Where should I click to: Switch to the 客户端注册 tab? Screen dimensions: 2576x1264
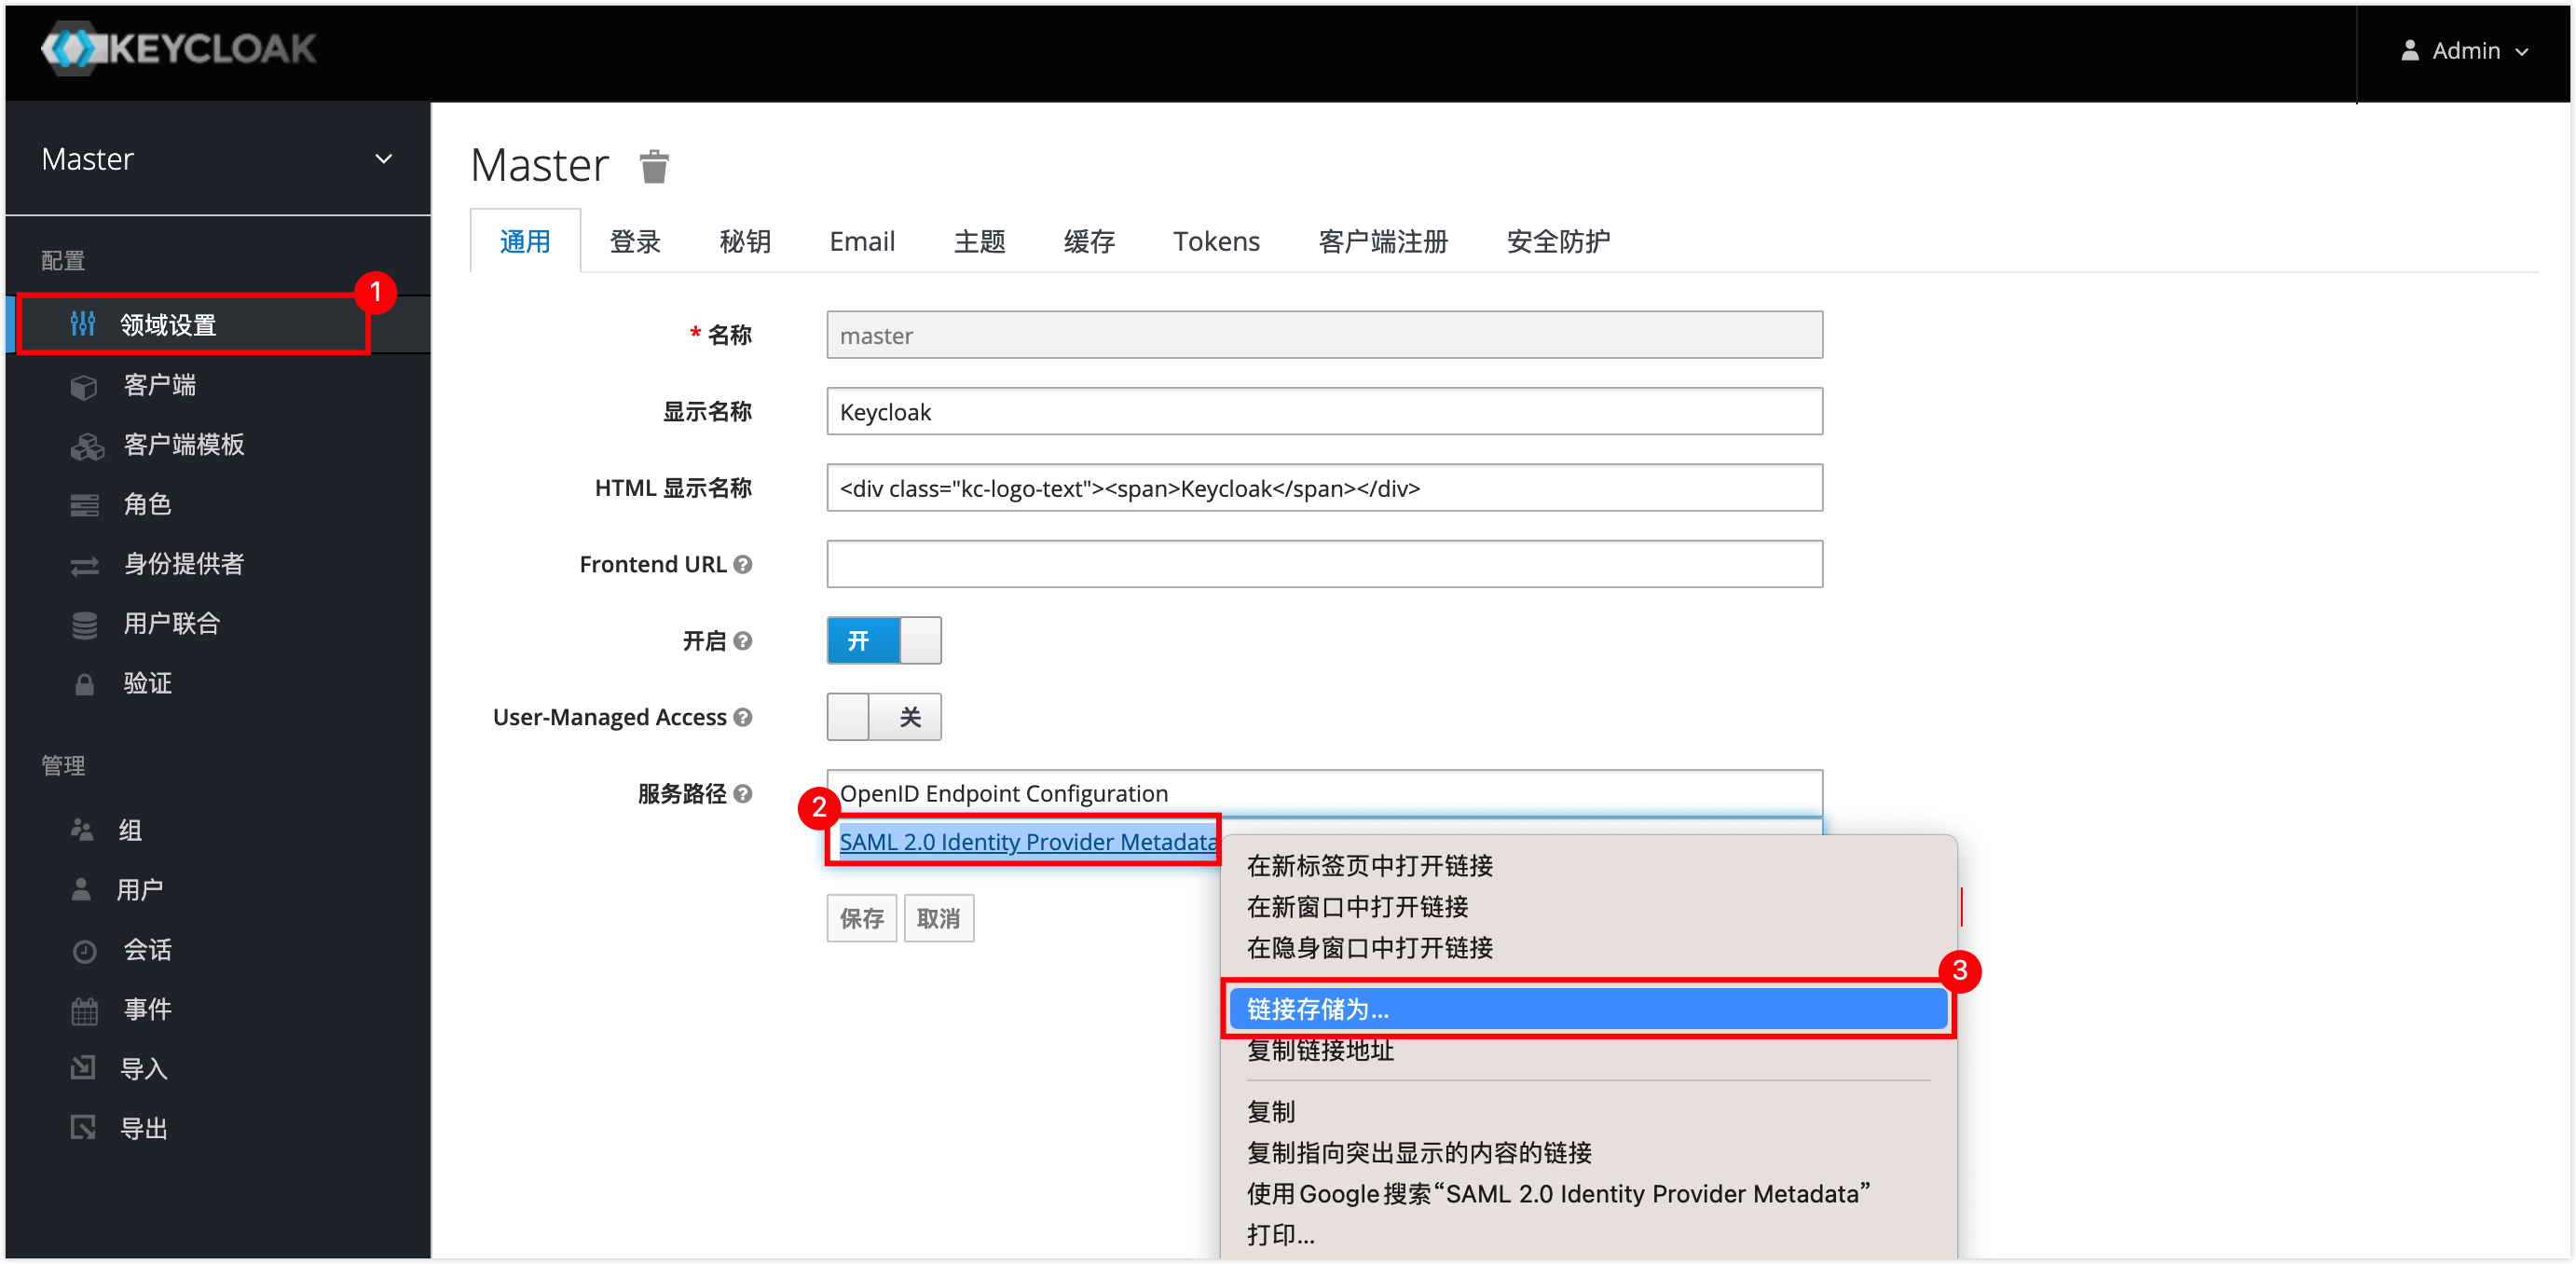(1383, 241)
